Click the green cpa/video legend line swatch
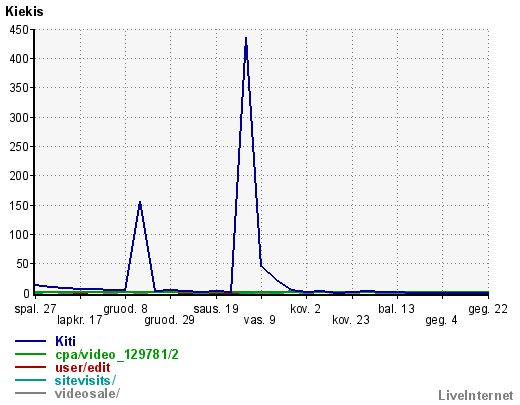 click(x=30, y=354)
